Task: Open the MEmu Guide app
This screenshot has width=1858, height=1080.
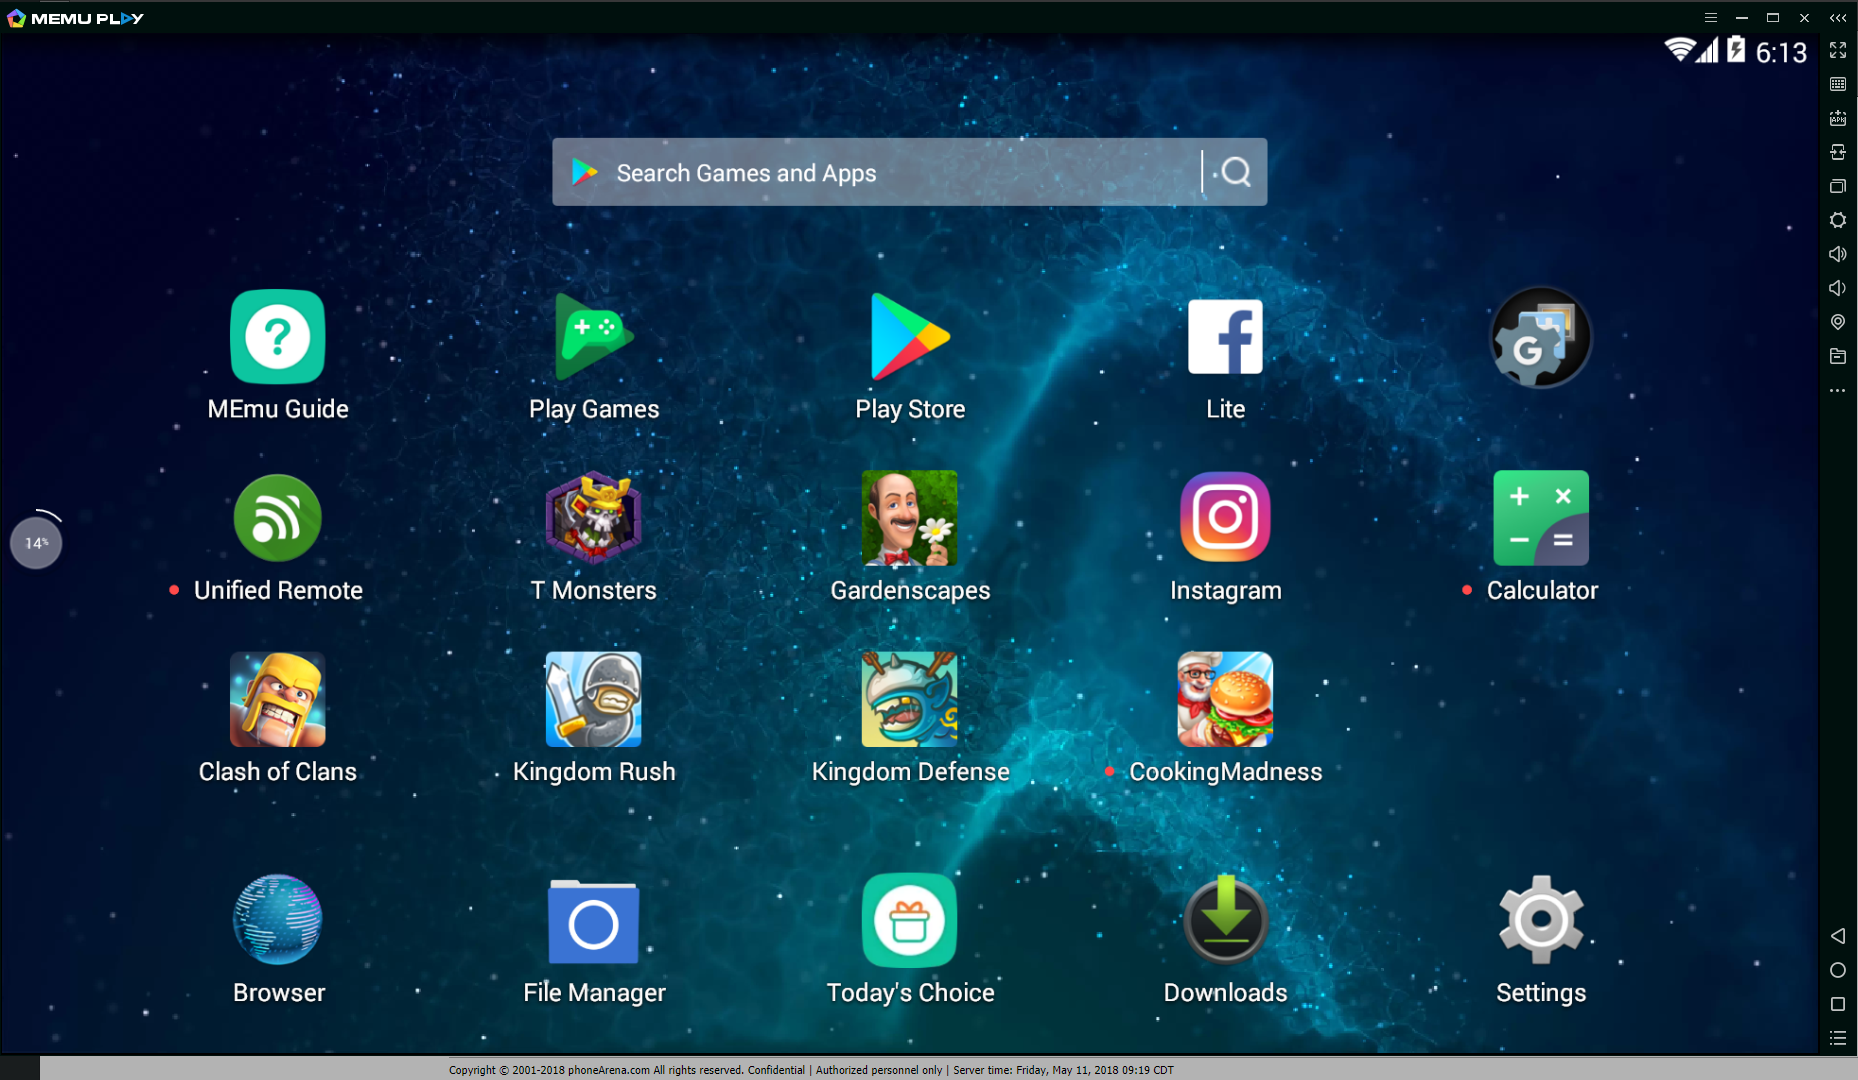Action: (x=278, y=337)
